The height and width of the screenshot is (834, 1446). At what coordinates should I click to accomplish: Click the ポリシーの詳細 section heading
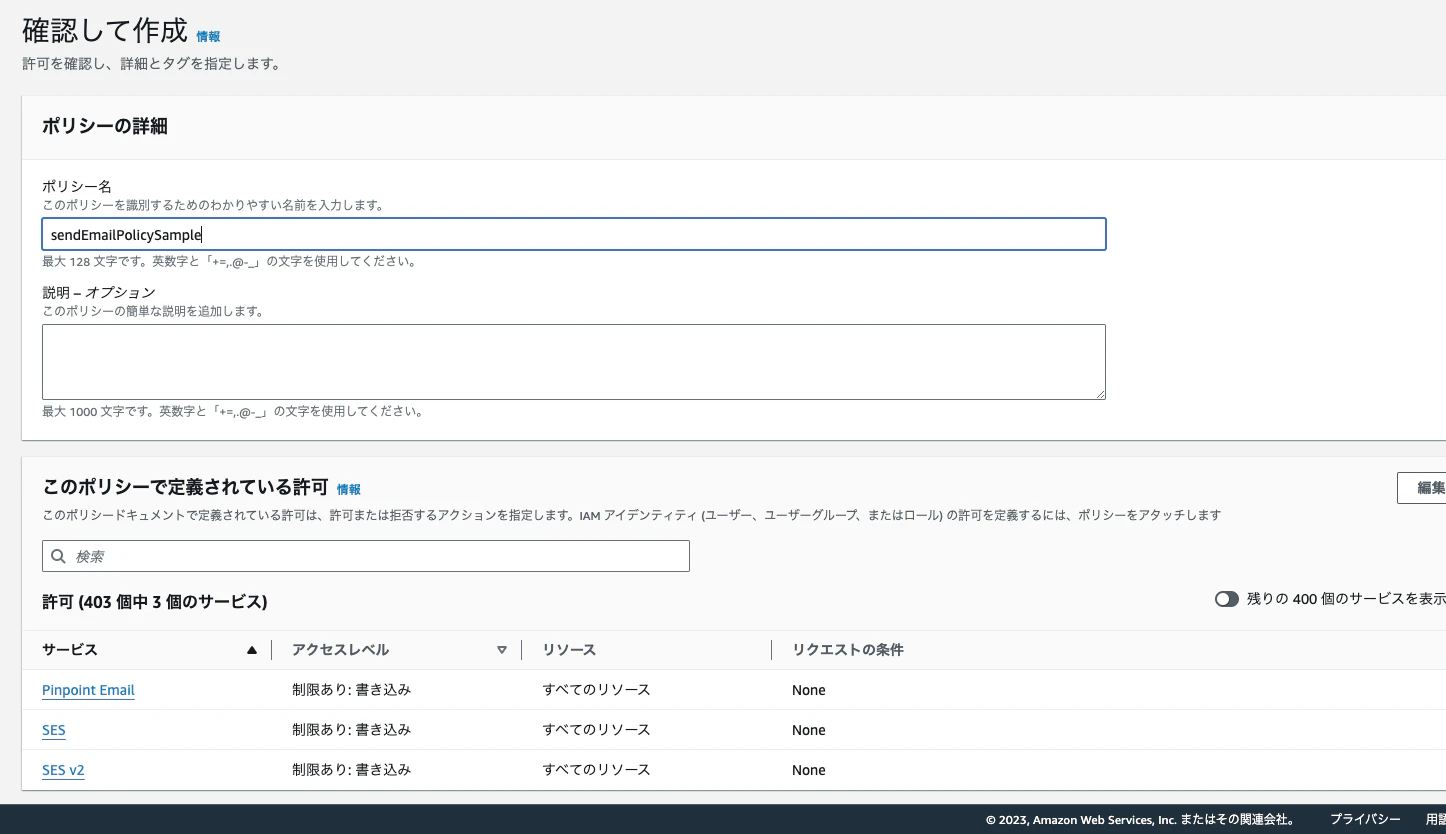coord(105,126)
